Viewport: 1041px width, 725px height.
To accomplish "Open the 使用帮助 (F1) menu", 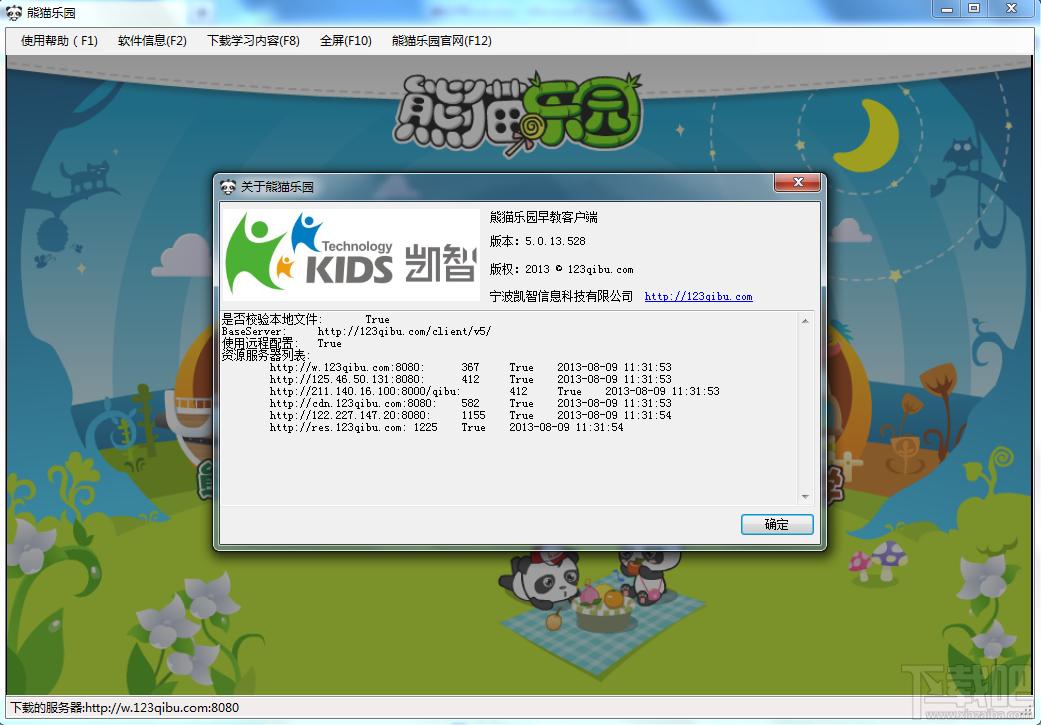I will coord(59,41).
